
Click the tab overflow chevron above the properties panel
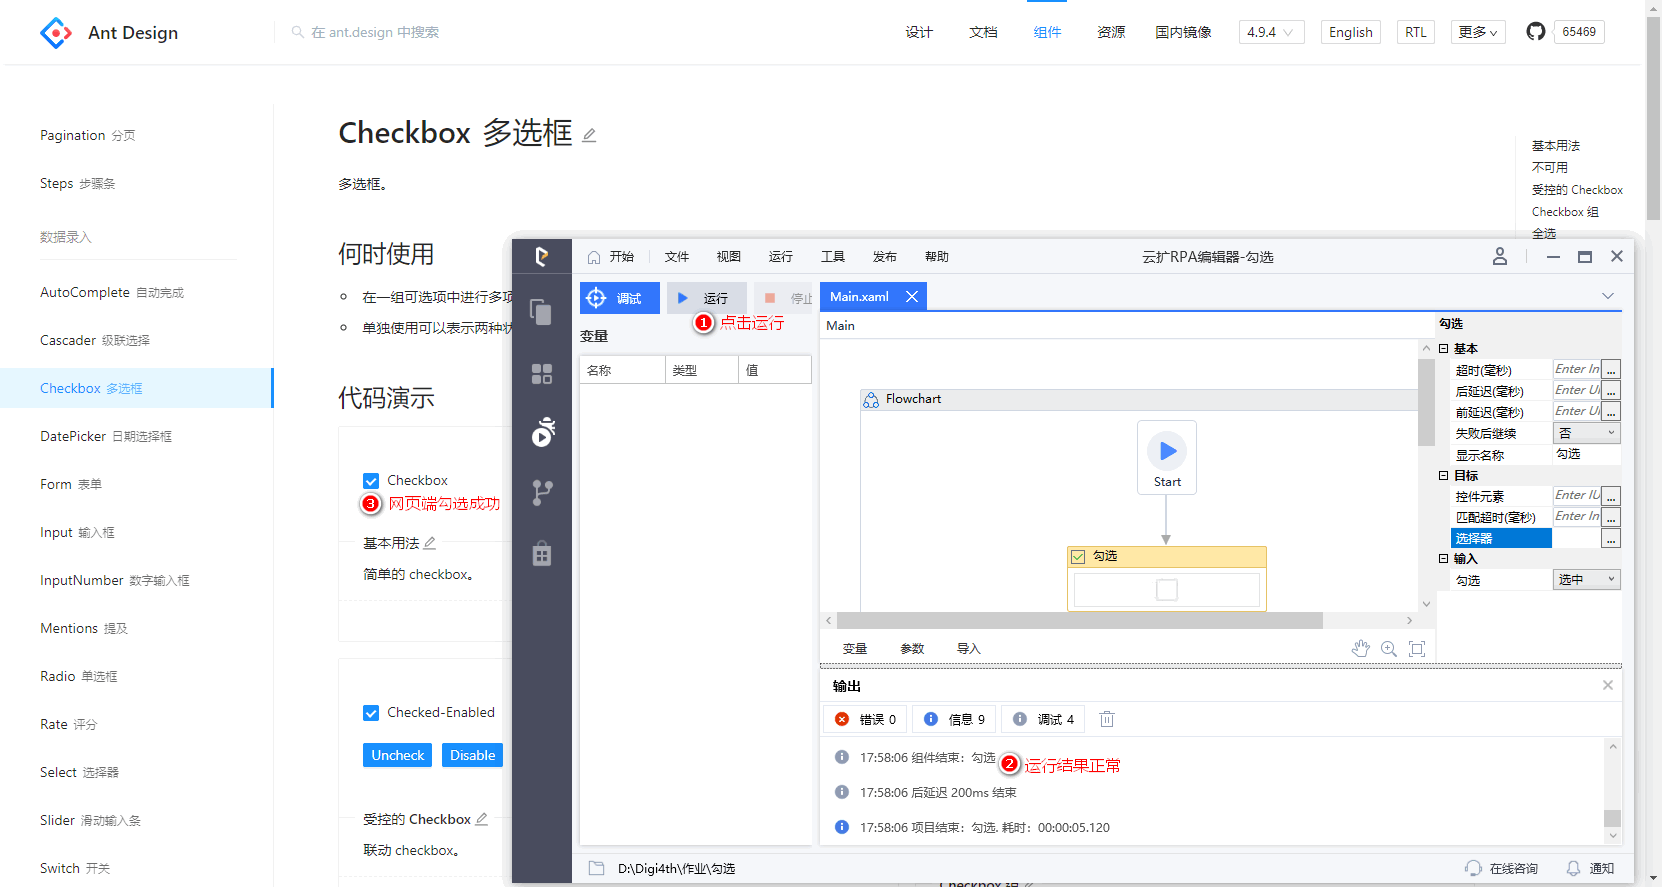1608,296
